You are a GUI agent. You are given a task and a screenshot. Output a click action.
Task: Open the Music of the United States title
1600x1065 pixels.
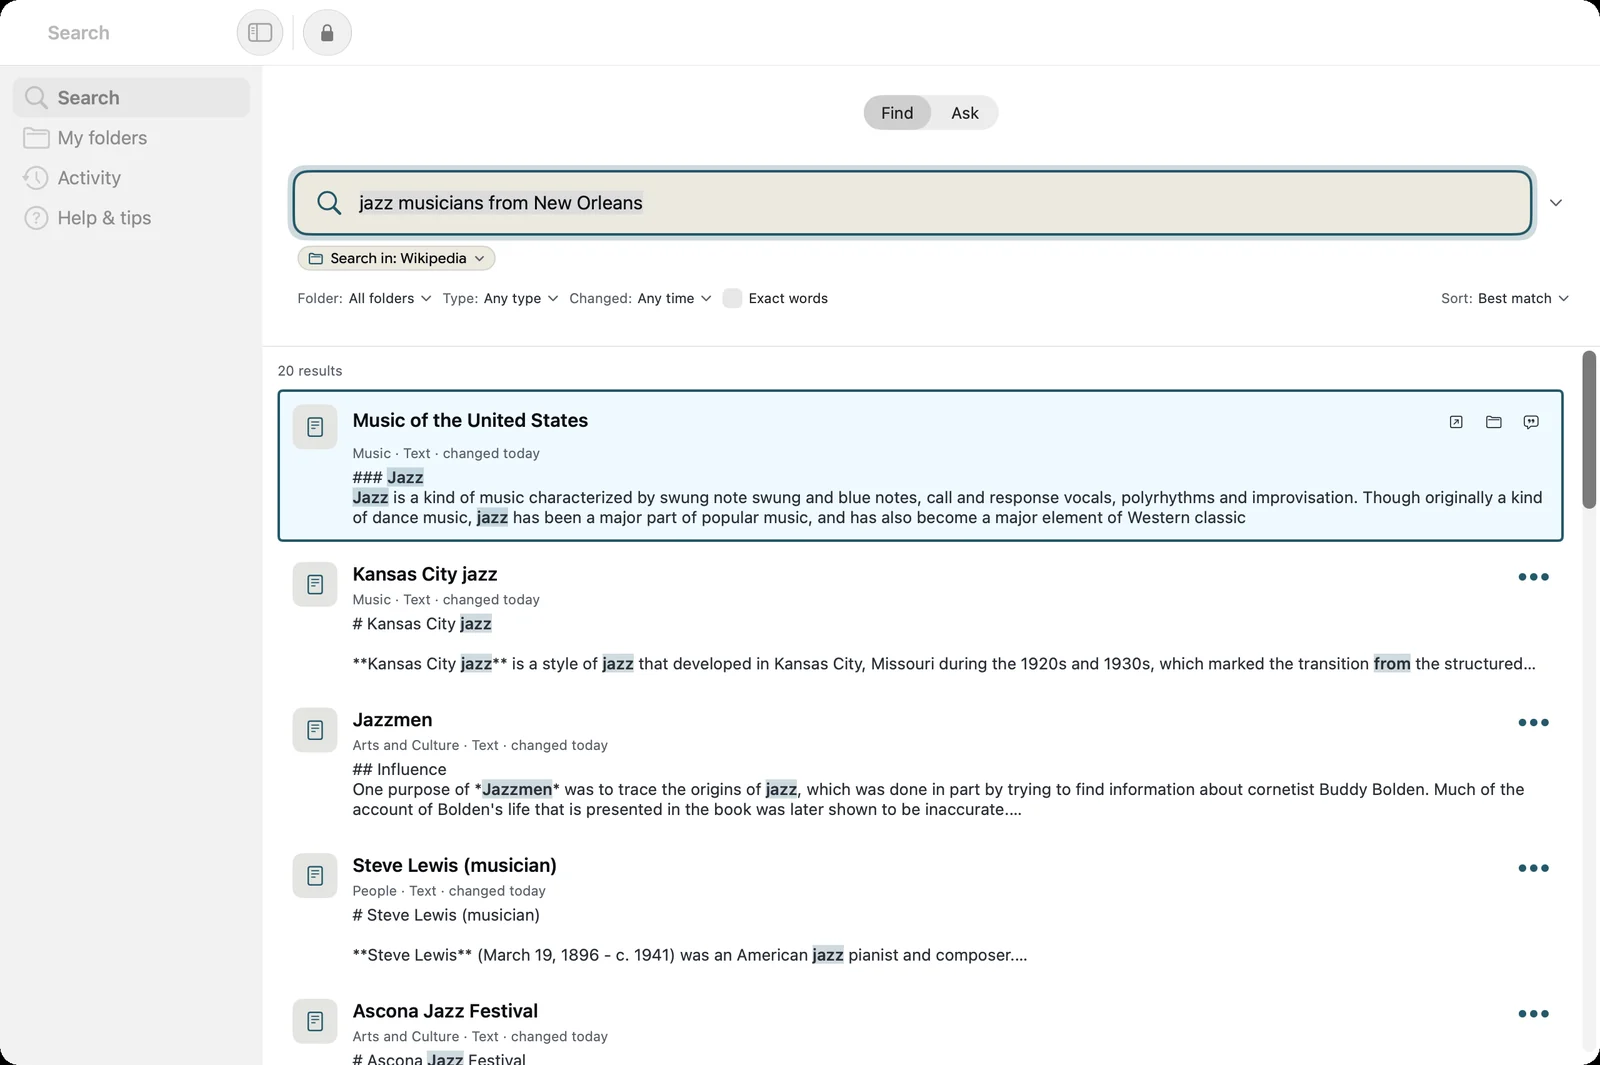[x=470, y=421]
